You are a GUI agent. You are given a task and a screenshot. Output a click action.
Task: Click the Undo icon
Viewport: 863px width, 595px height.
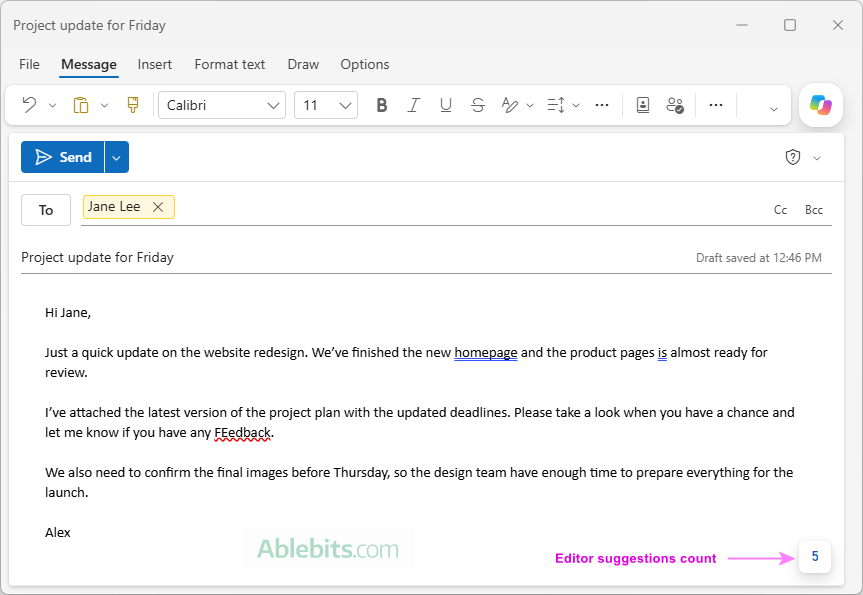click(29, 105)
